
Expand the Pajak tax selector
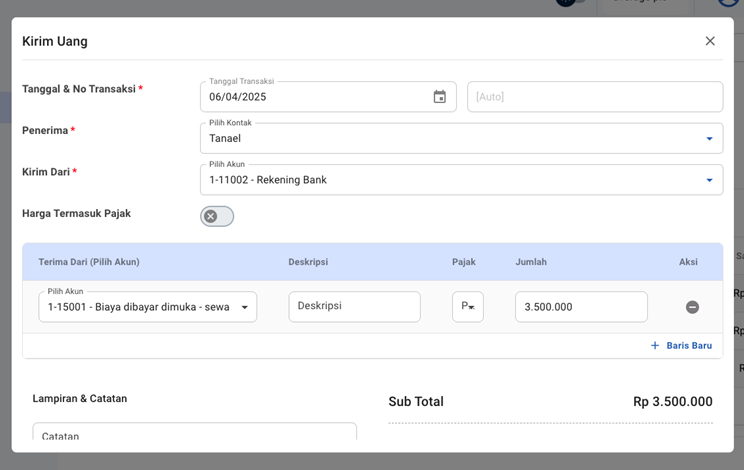[x=467, y=307]
